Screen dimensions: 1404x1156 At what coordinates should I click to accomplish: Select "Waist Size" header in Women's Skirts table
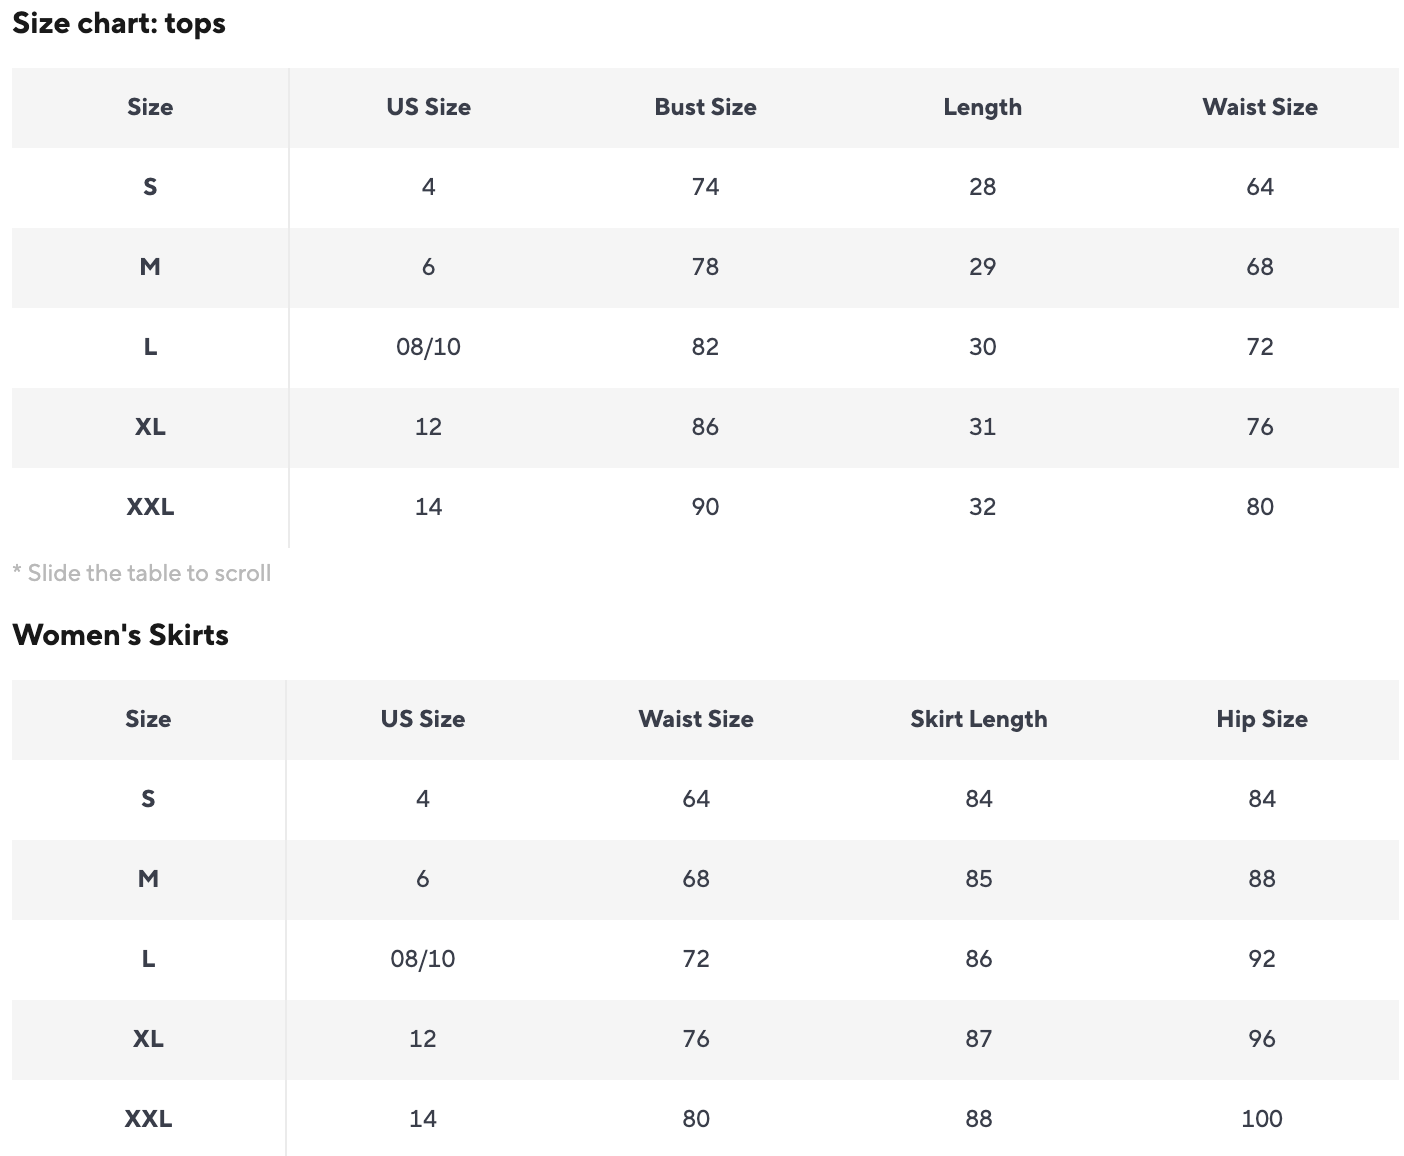pyautogui.click(x=695, y=719)
